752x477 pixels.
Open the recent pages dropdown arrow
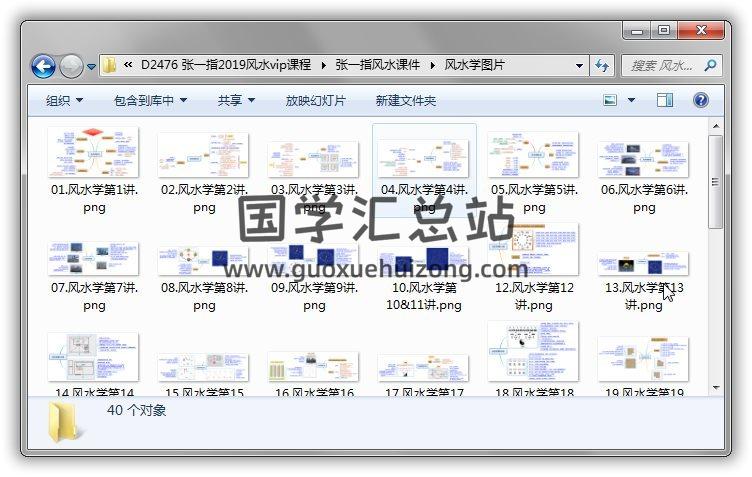91,67
